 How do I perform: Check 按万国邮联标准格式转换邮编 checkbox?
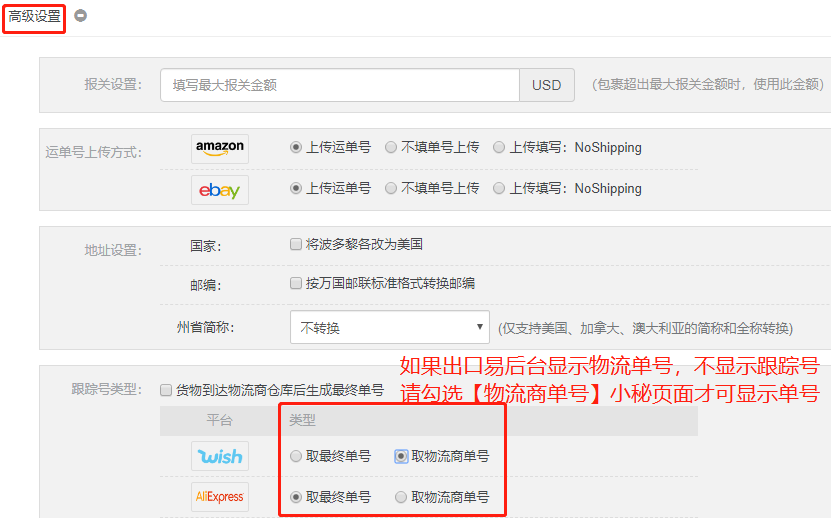pos(296,283)
